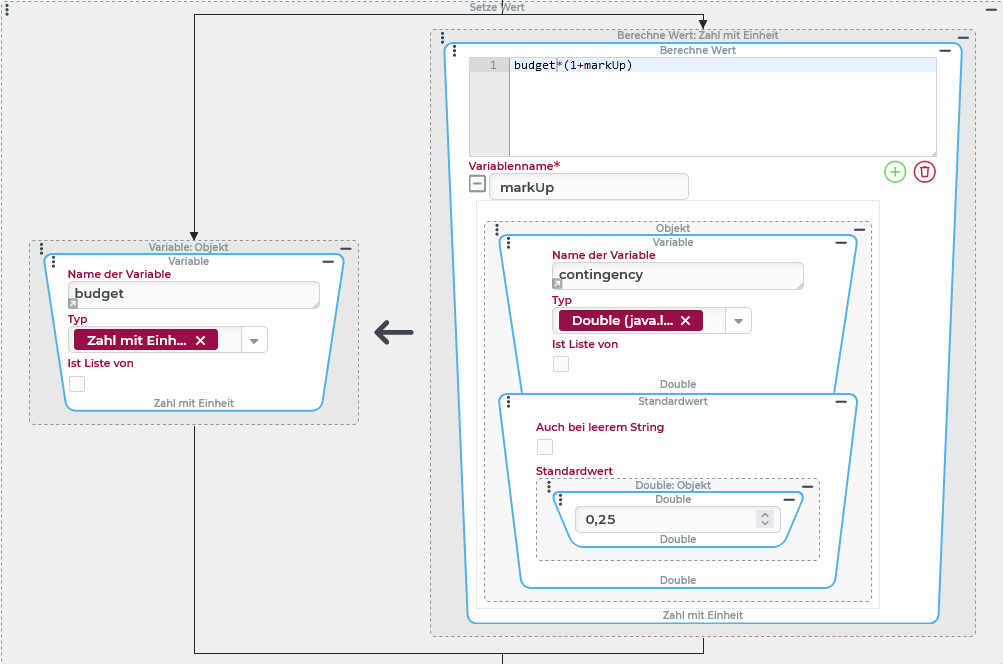Viewport: 1003px width, 664px height.
Task: Open the Typ dropdown for contingency variable
Action: pos(738,321)
